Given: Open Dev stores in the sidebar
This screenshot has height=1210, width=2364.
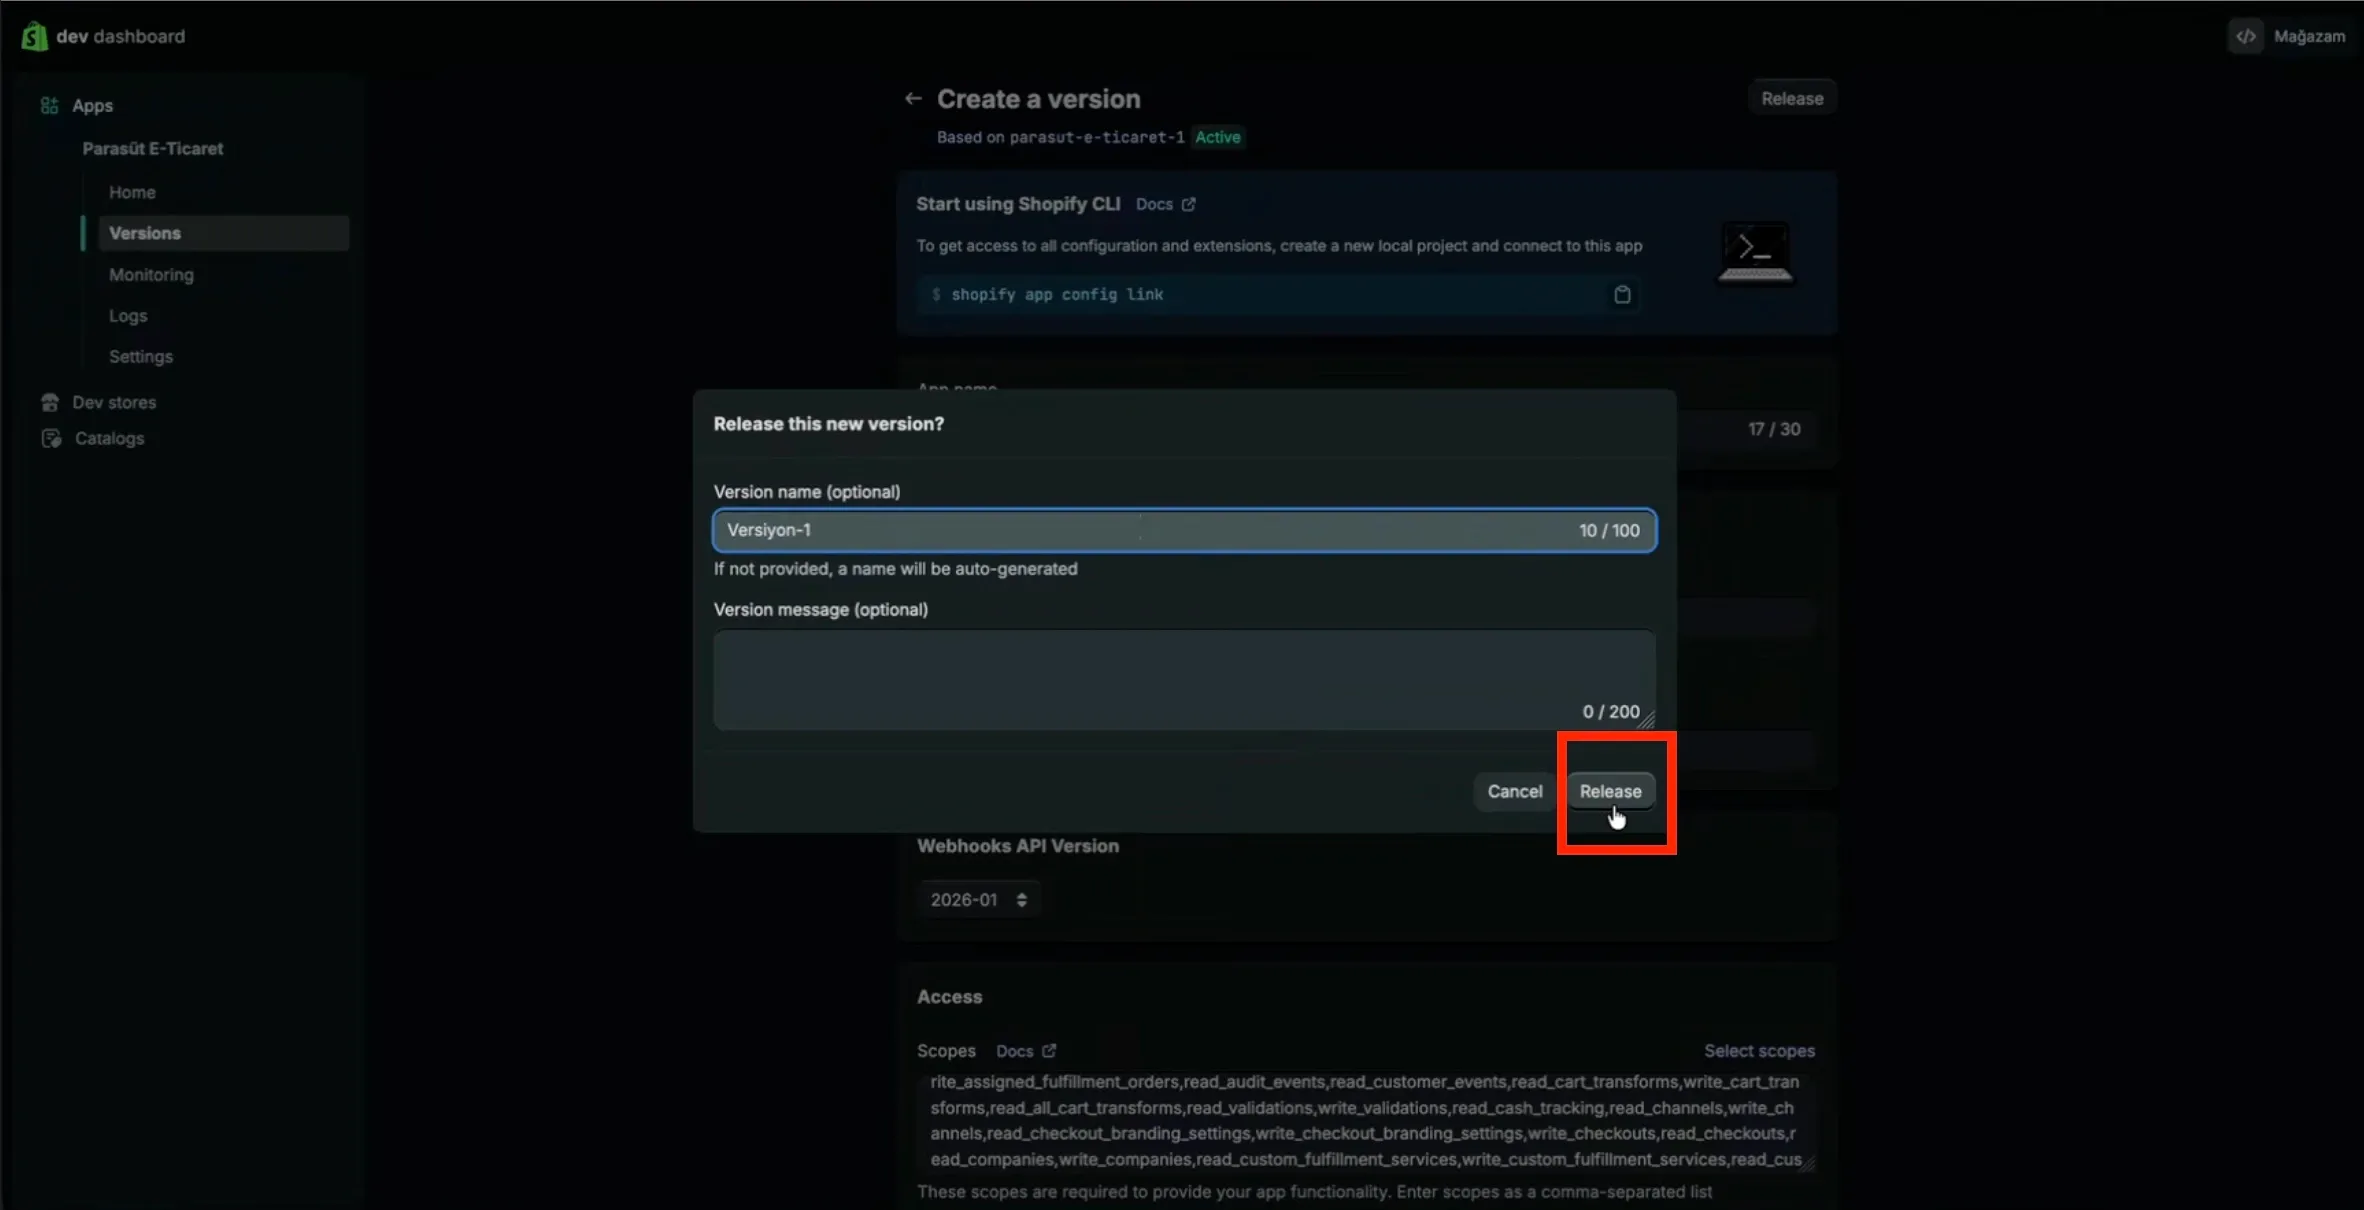Looking at the screenshot, I should (114, 402).
